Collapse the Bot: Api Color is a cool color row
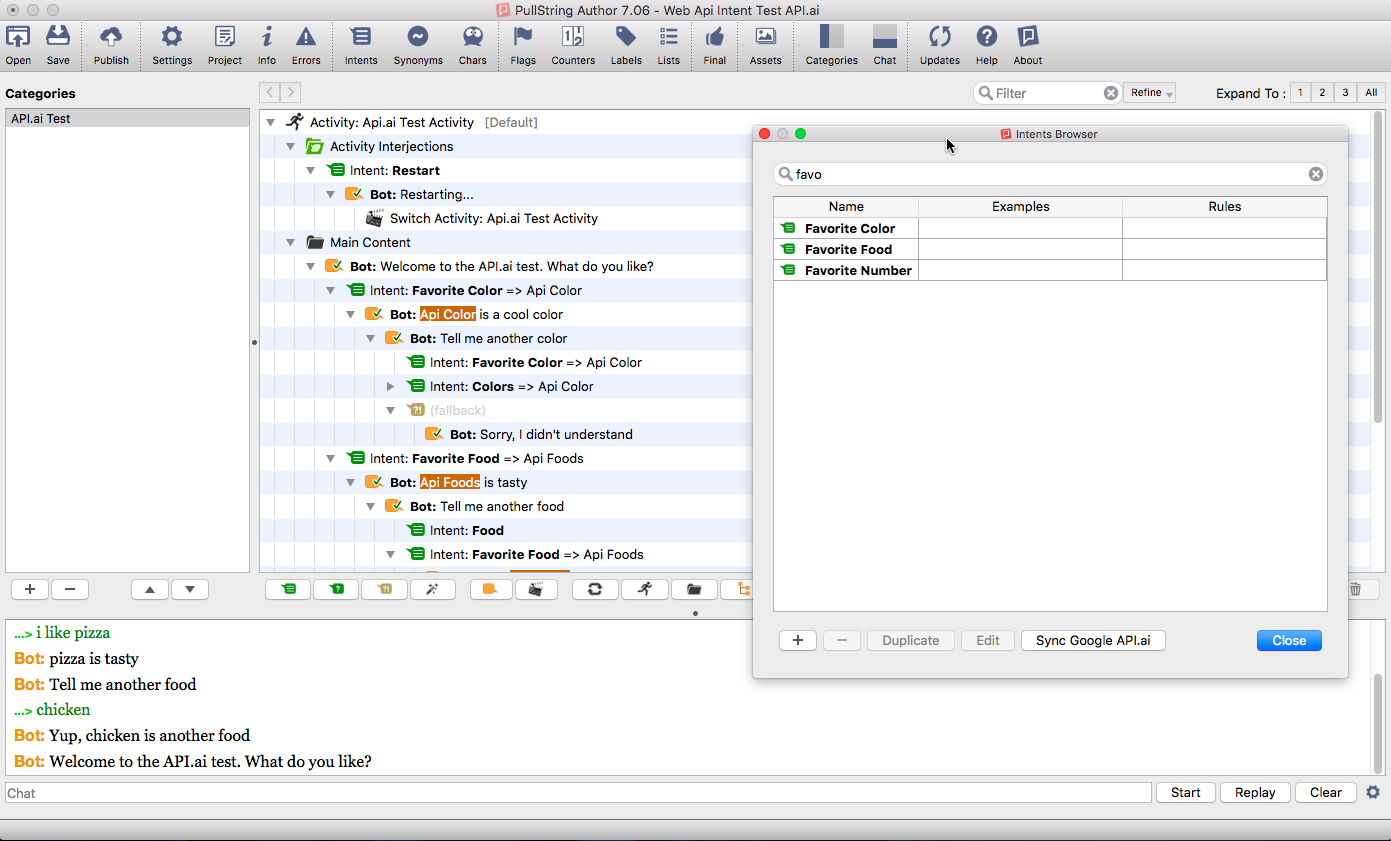The width and height of the screenshot is (1391, 841). [x=350, y=314]
